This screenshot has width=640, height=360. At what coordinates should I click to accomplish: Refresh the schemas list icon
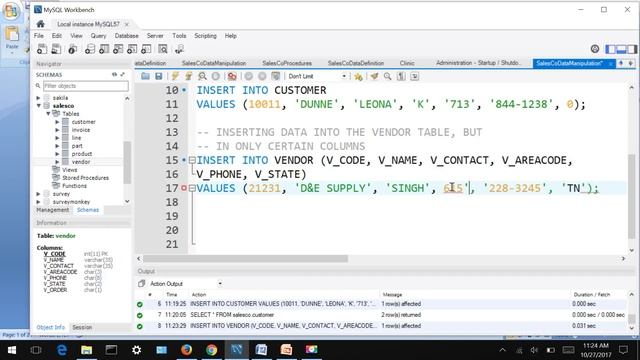pyautogui.click(x=114, y=74)
